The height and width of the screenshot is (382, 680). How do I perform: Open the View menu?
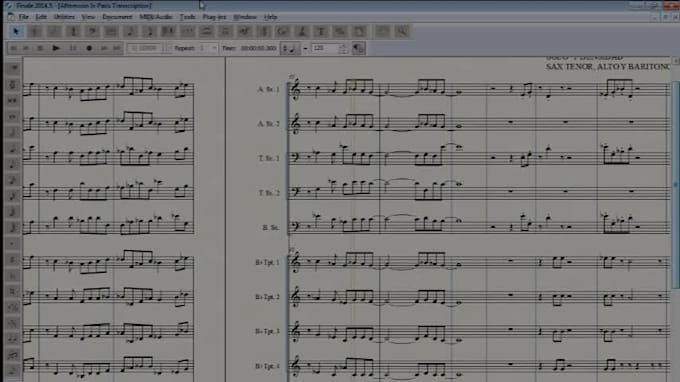coord(88,17)
